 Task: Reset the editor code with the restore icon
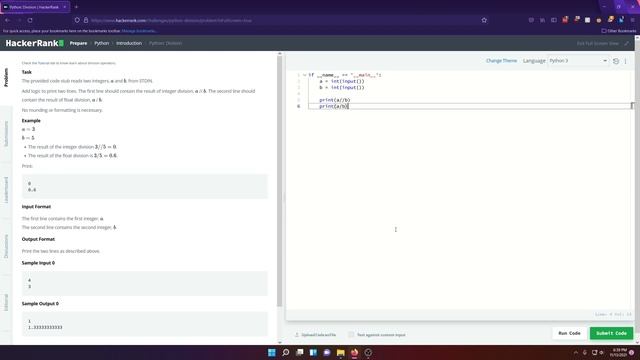tap(616, 61)
